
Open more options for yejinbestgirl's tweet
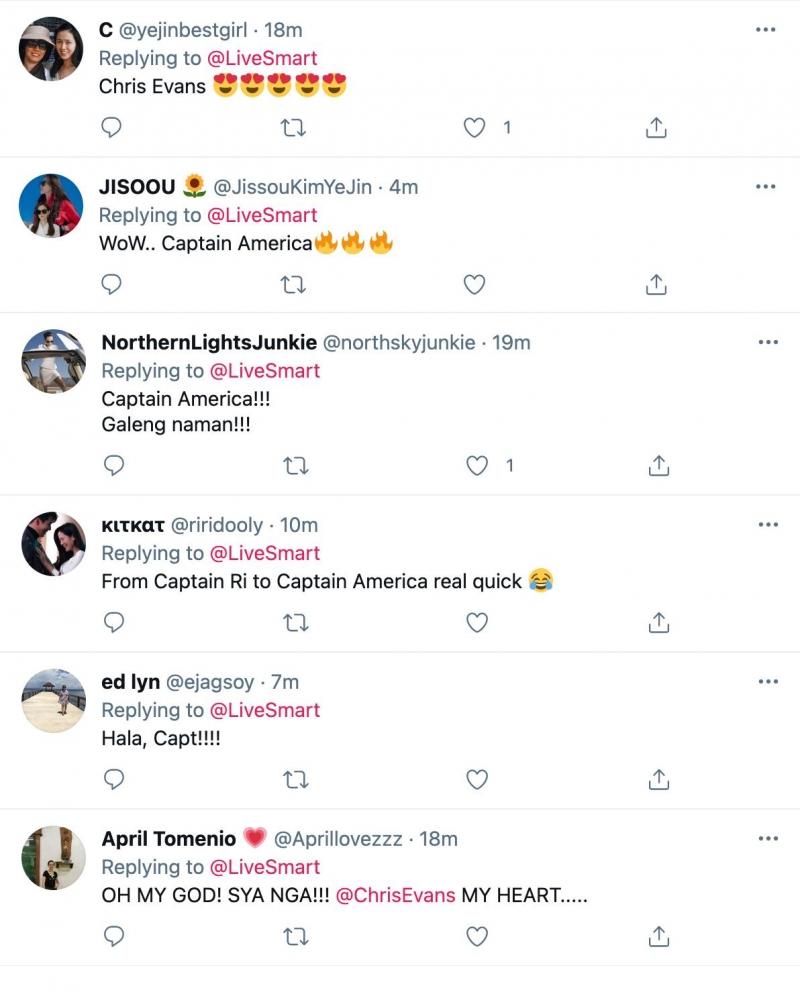coord(765,30)
